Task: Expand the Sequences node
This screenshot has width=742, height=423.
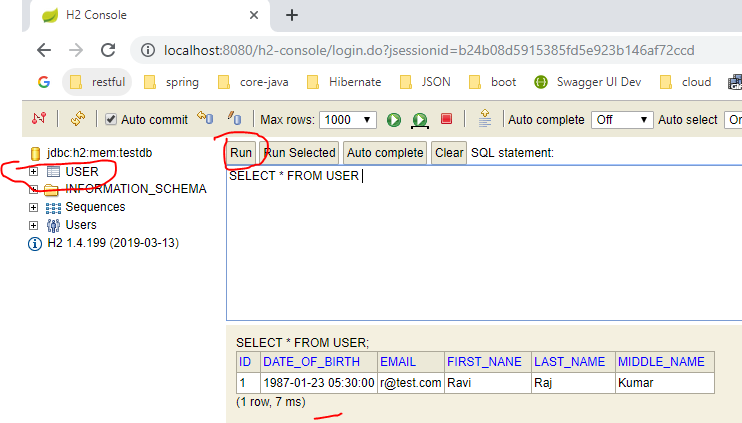Action: point(33,207)
